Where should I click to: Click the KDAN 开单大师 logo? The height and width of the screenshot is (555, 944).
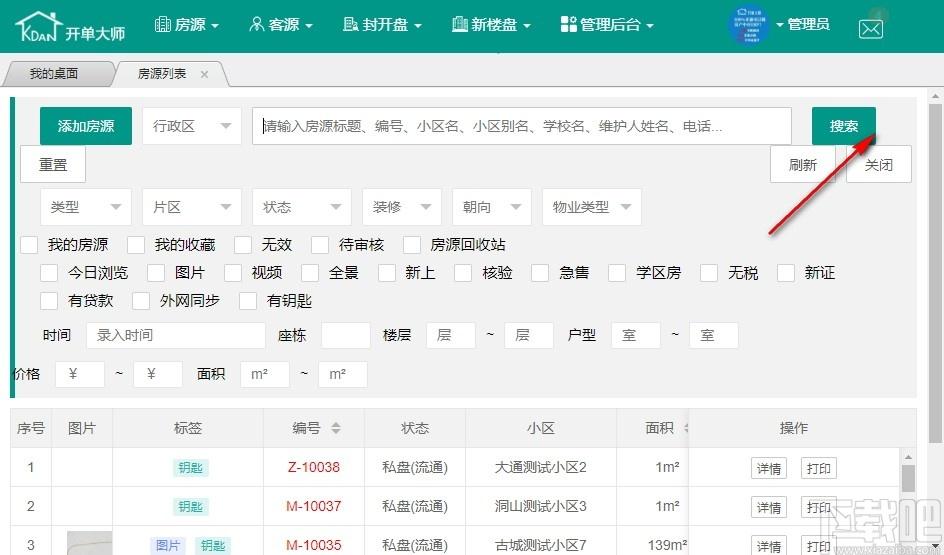coord(70,27)
